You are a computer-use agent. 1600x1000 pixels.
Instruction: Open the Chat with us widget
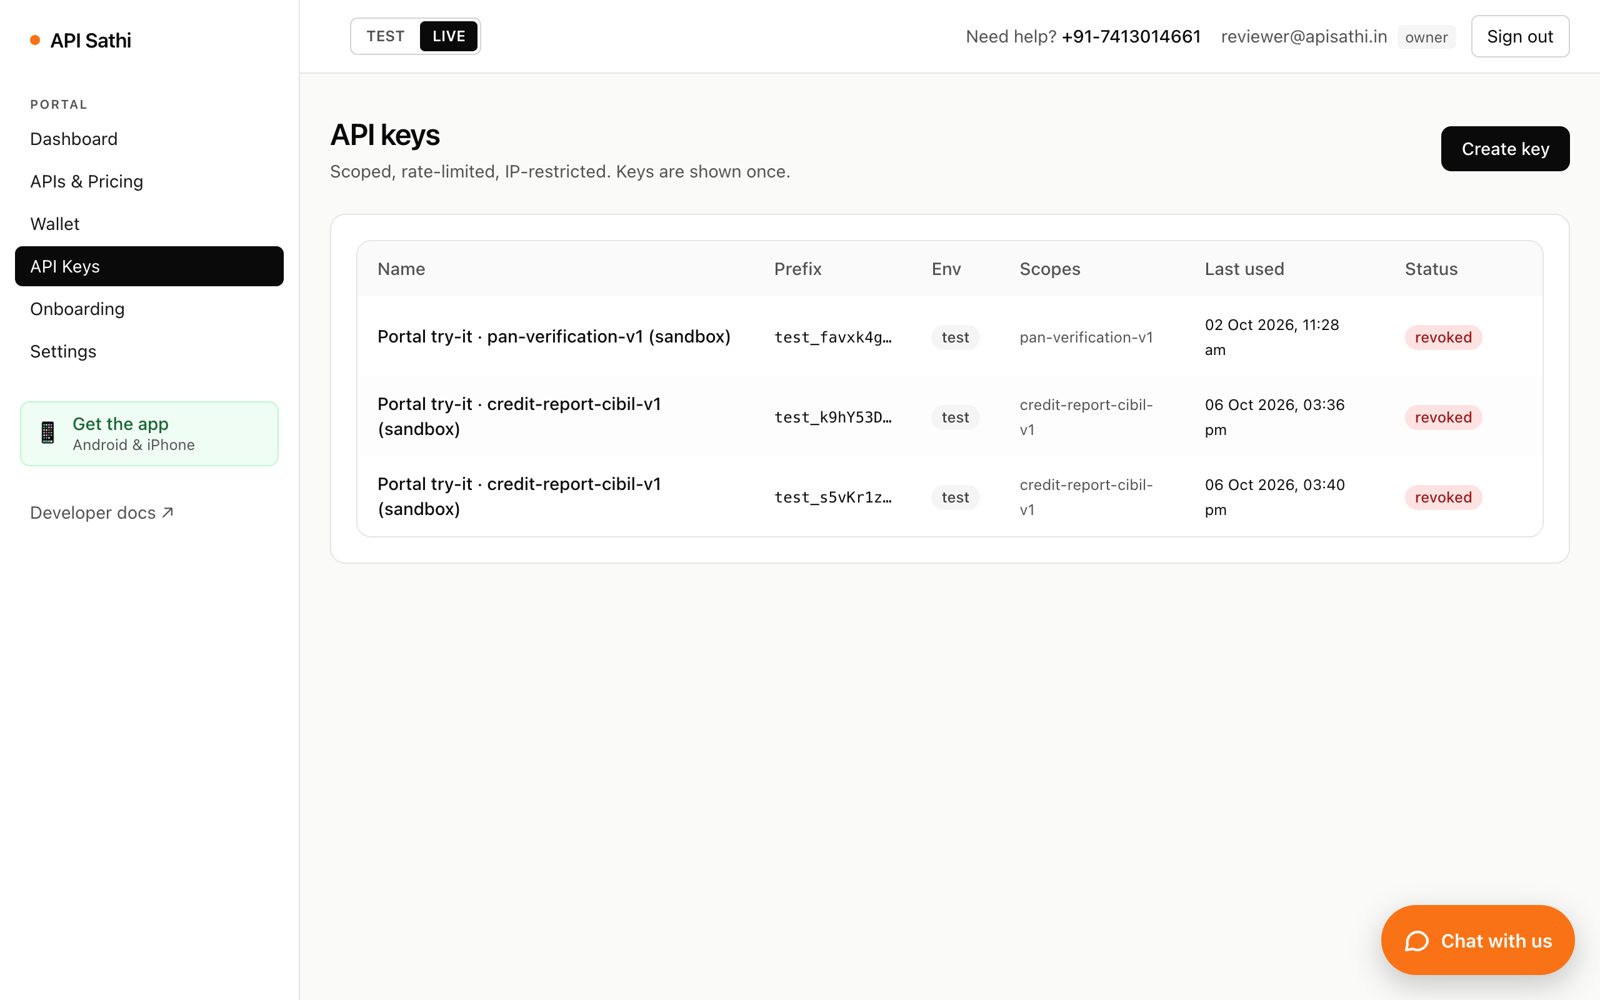[x=1478, y=940]
